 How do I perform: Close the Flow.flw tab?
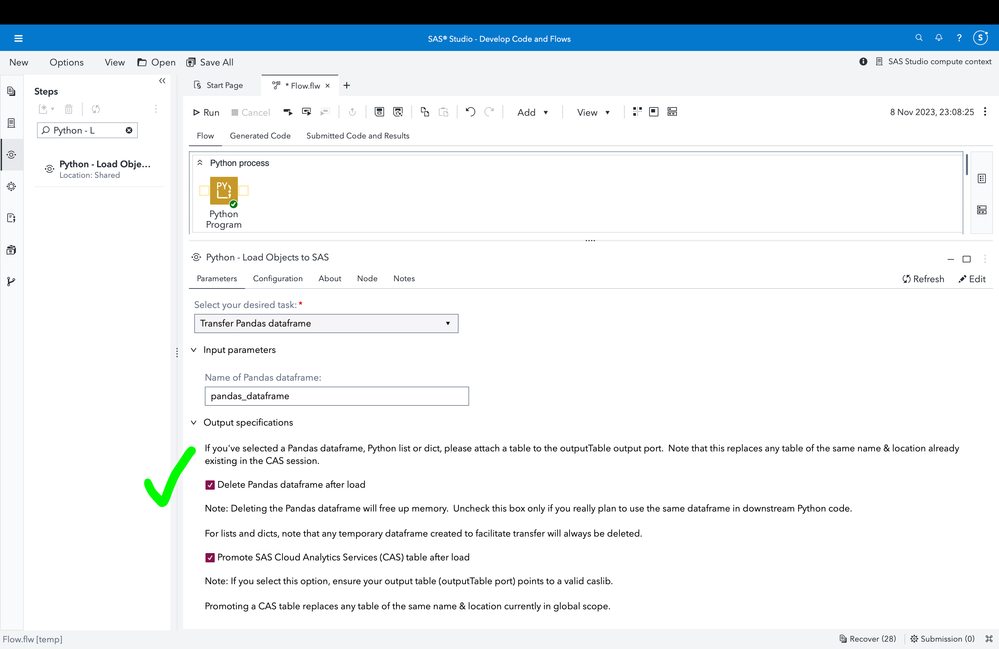327,85
